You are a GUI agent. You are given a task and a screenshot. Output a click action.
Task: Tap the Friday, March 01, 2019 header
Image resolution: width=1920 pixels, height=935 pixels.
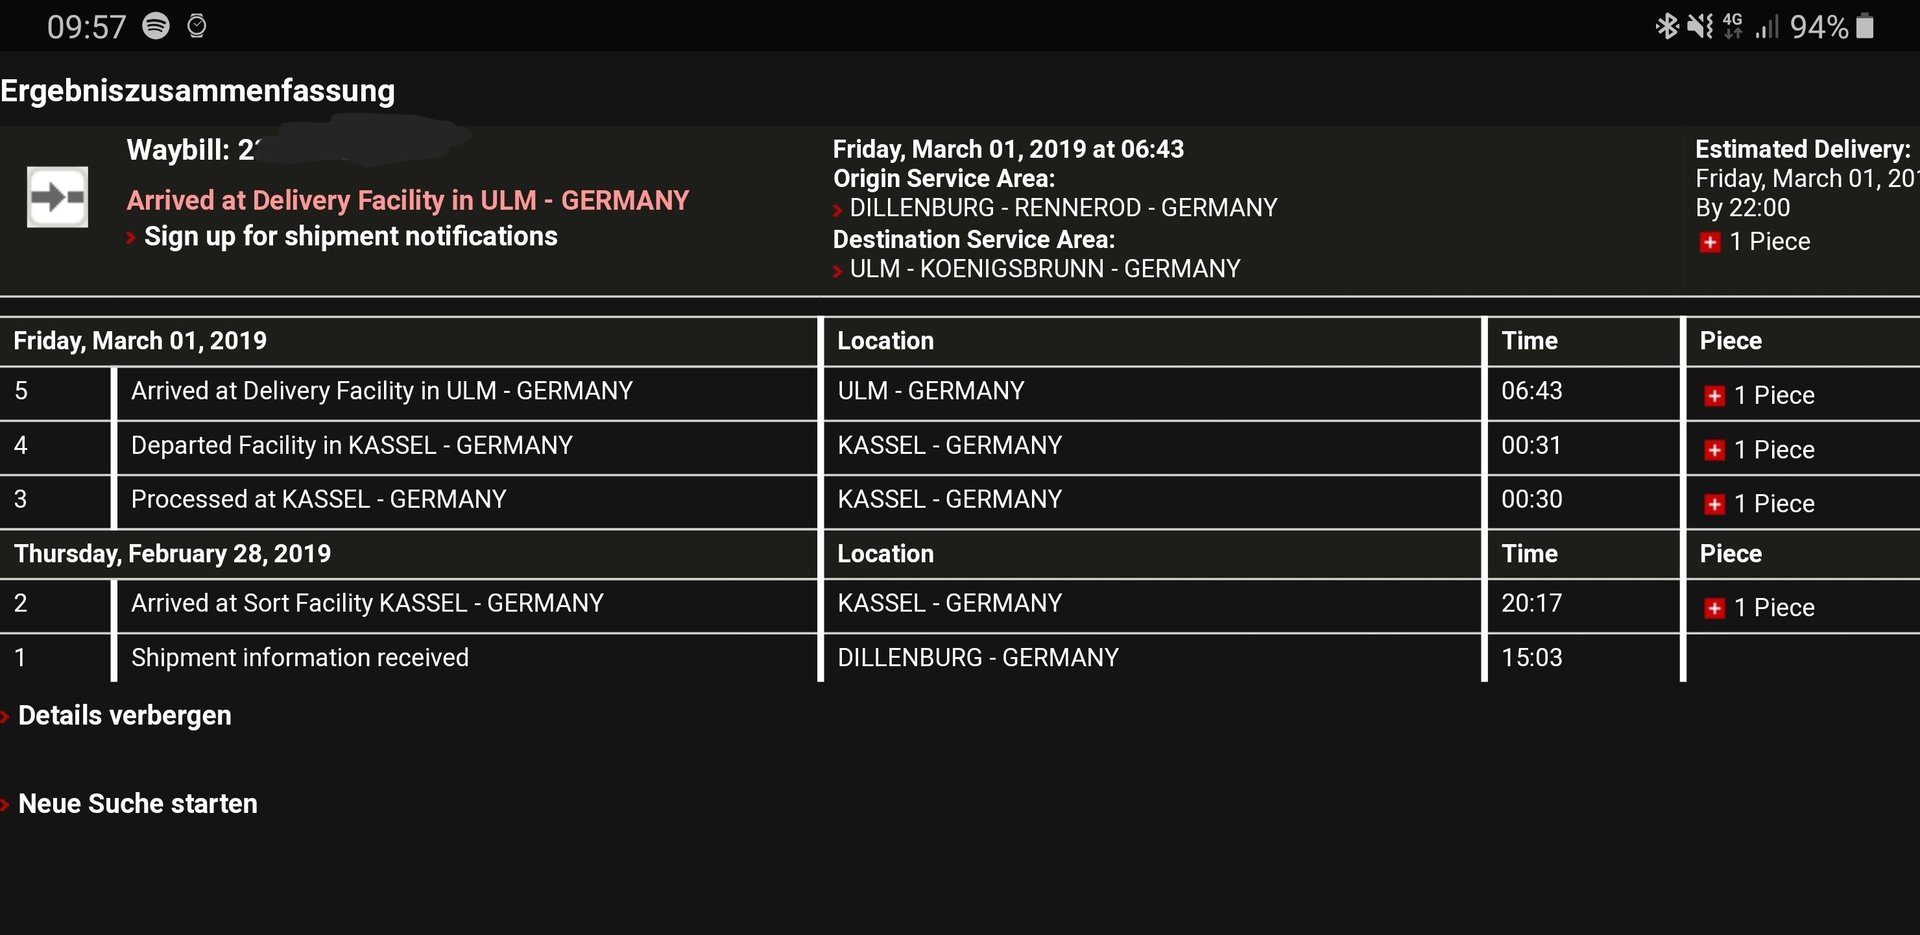[140, 341]
